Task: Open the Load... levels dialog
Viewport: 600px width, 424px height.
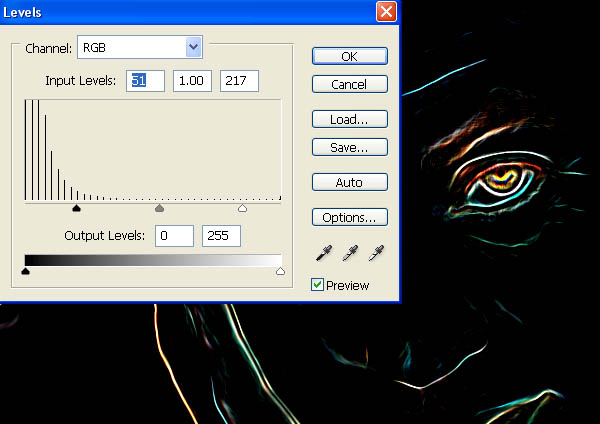Action: point(350,119)
